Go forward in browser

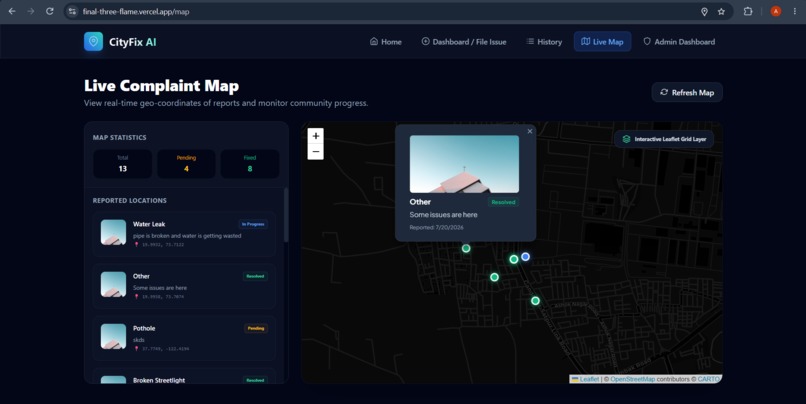31,11
